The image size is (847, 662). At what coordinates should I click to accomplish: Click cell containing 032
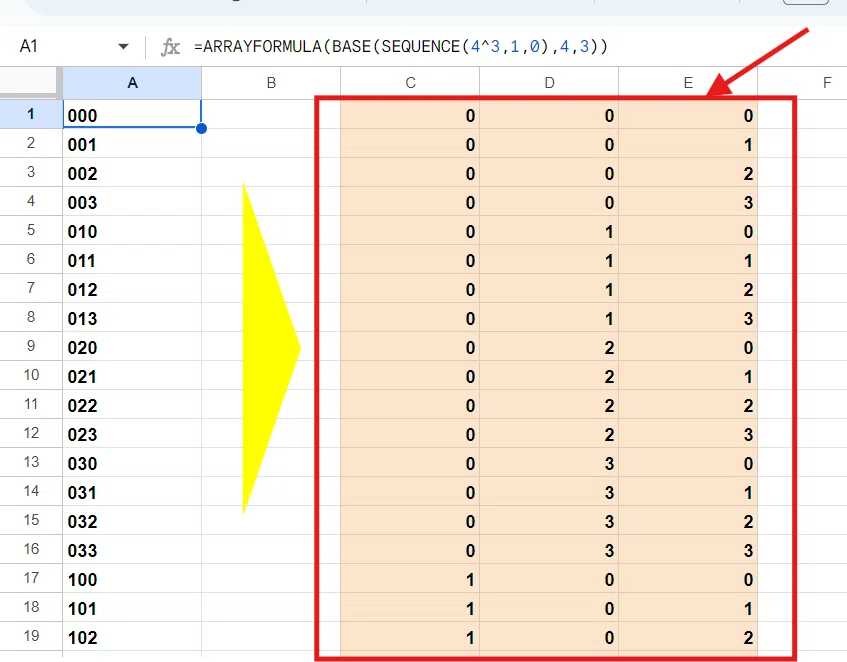(x=132, y=521)
